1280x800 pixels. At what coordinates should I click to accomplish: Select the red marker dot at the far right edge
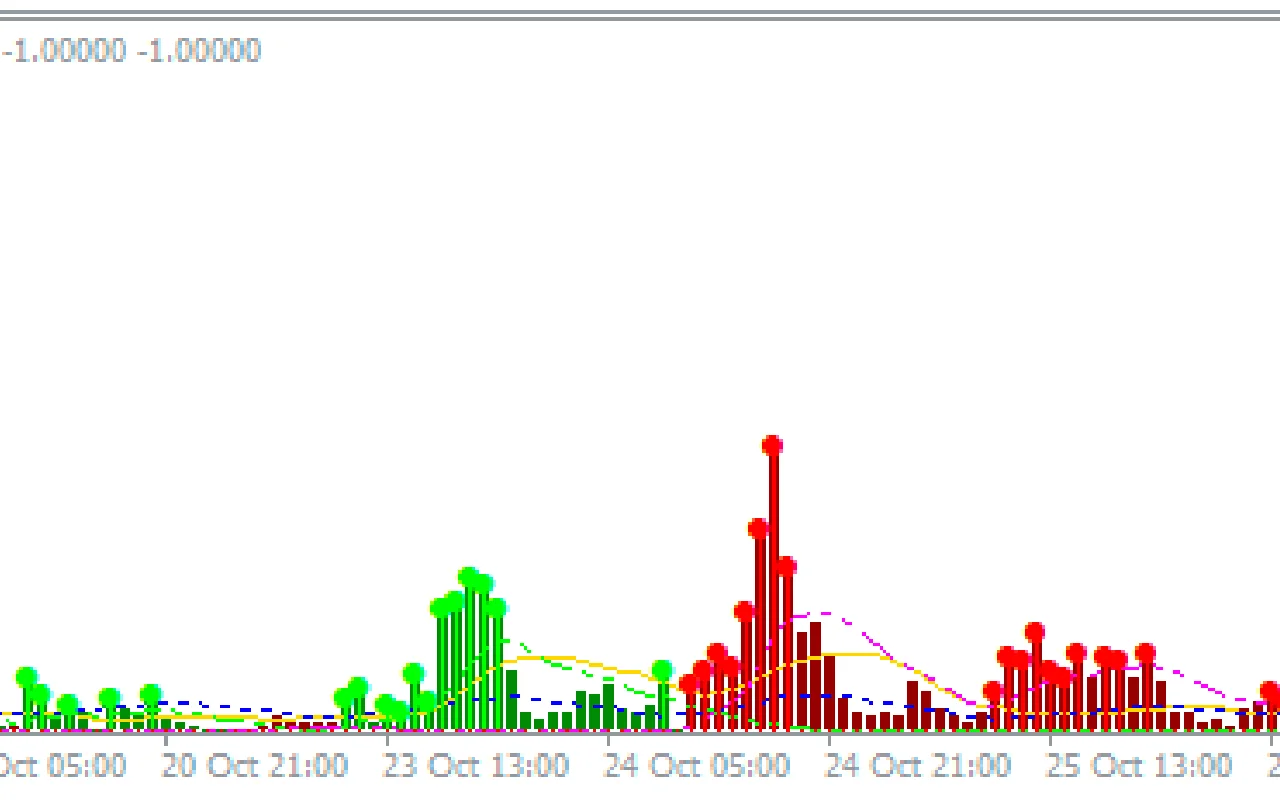(1270, 691)
